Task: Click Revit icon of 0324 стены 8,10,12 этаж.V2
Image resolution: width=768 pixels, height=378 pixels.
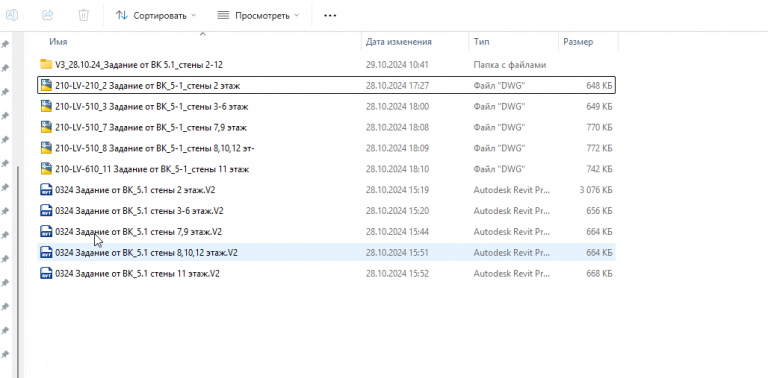Action: pyautogui.click(x=46, y=252)
